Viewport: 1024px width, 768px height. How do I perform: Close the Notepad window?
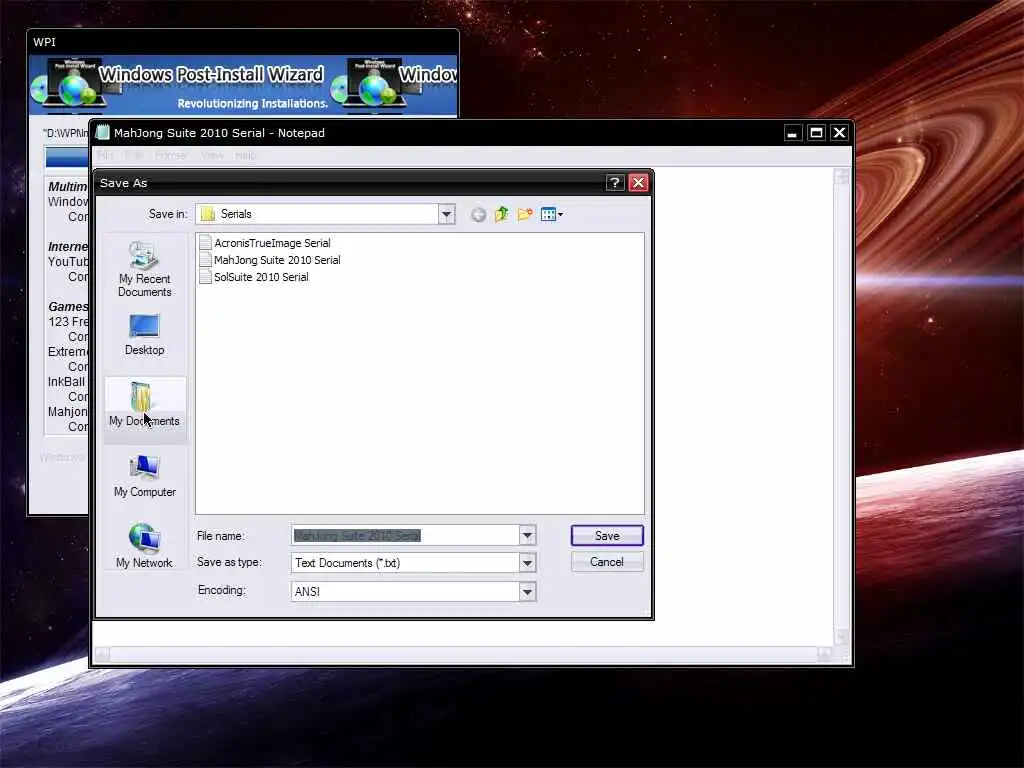click(840, 133)
